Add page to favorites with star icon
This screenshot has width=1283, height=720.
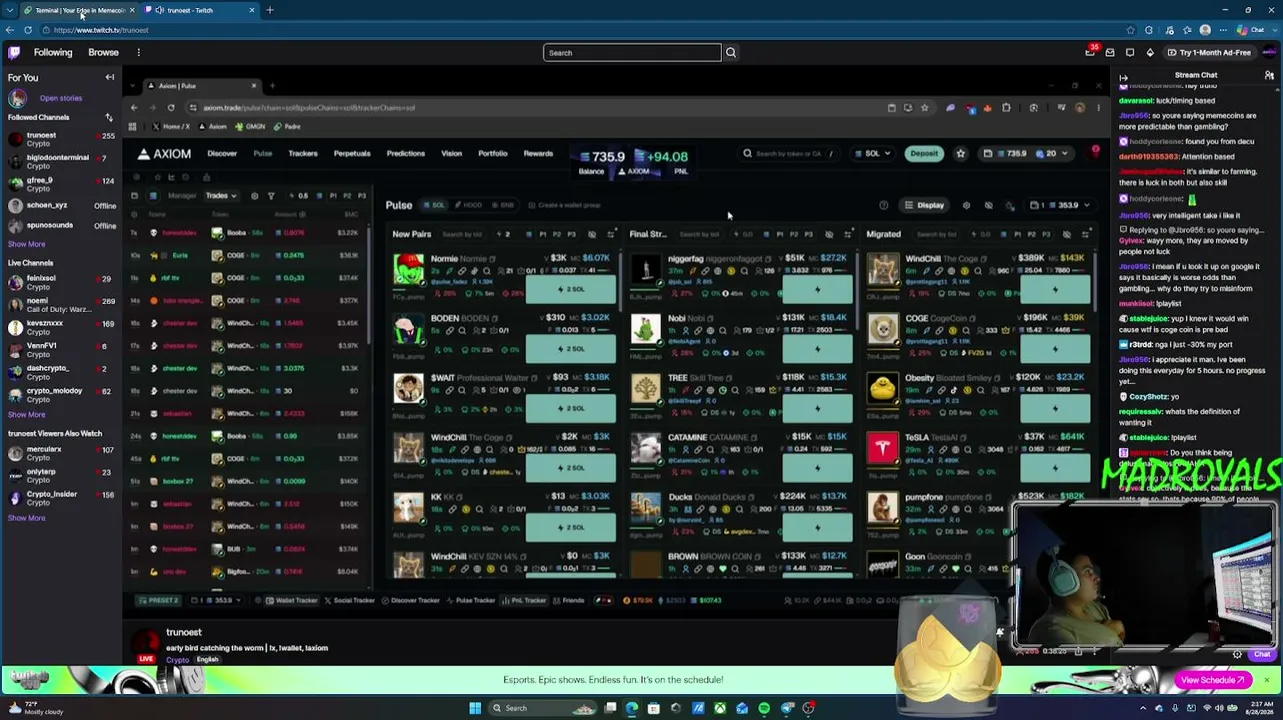(x=1131, y=30)
